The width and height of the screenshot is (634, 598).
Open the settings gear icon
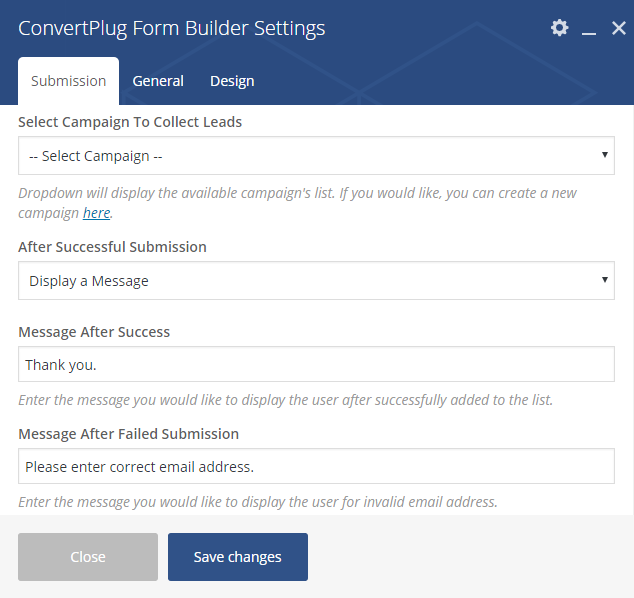(x=560, y=28)
